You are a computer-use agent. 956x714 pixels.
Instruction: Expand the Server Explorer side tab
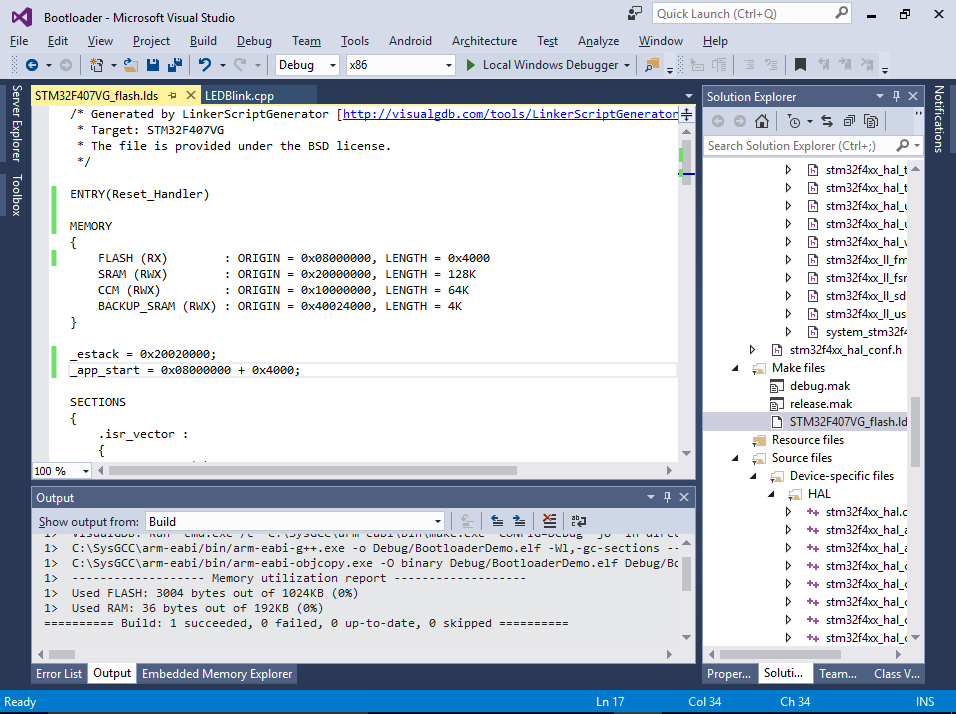coord(16,123)
